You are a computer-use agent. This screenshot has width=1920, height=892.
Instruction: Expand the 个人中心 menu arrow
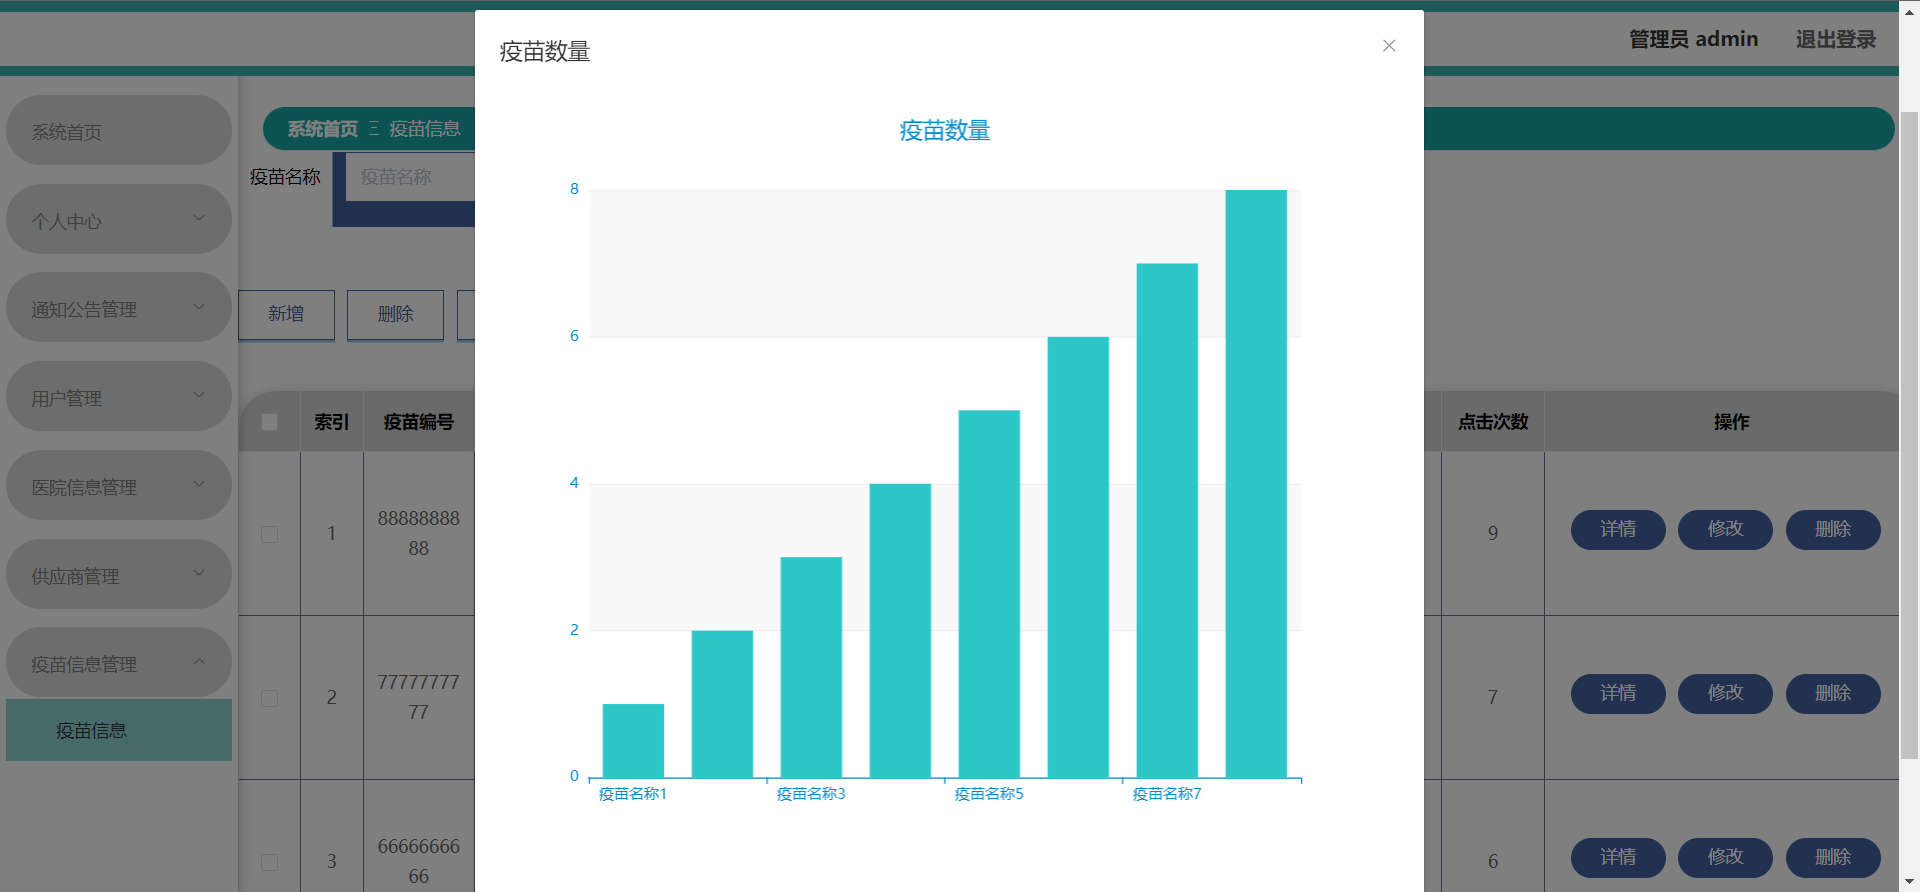(199, 218)
